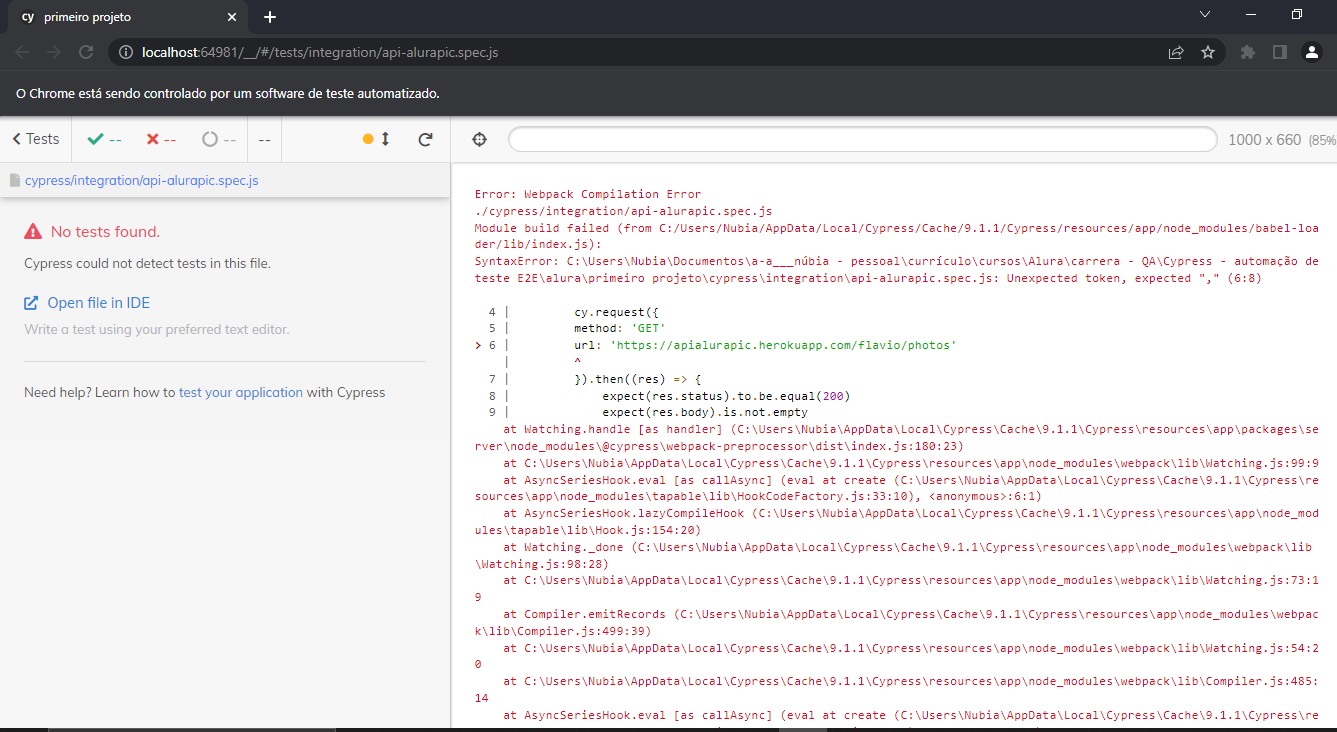Click the 'at AsyncSeriesHook.lazyCompileHook' stack line
Image resolution: width=1337 pixels, height=732 pixels.
point(897,521)
